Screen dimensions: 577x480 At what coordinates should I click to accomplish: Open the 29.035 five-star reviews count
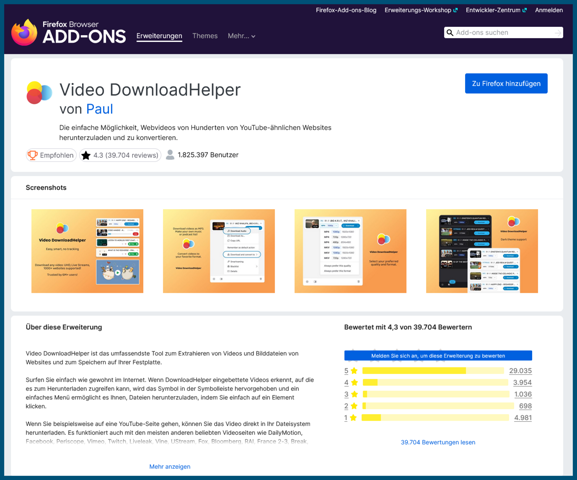520,371
